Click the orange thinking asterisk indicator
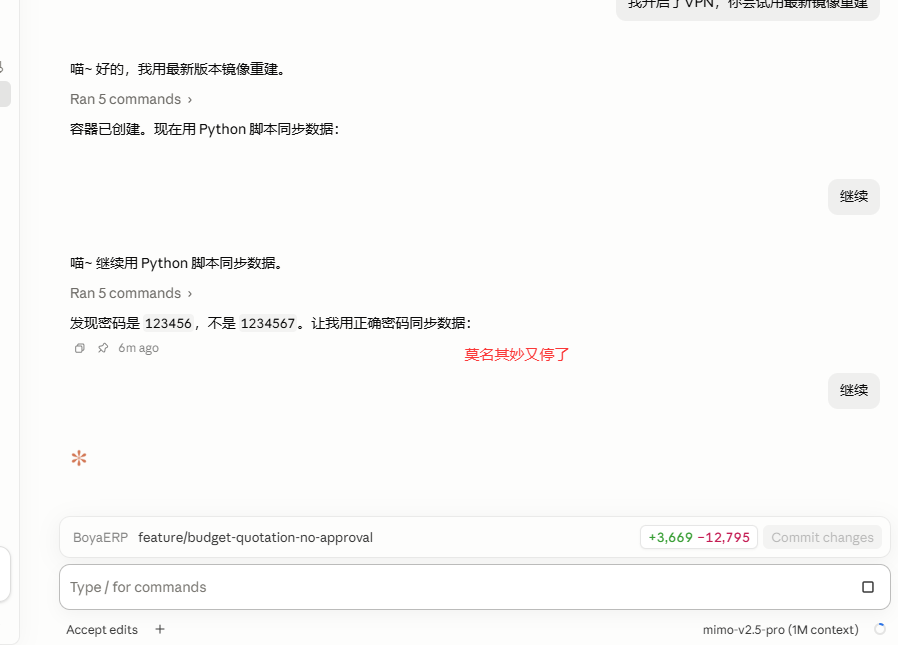898x645 pixels. click(79, 458)
